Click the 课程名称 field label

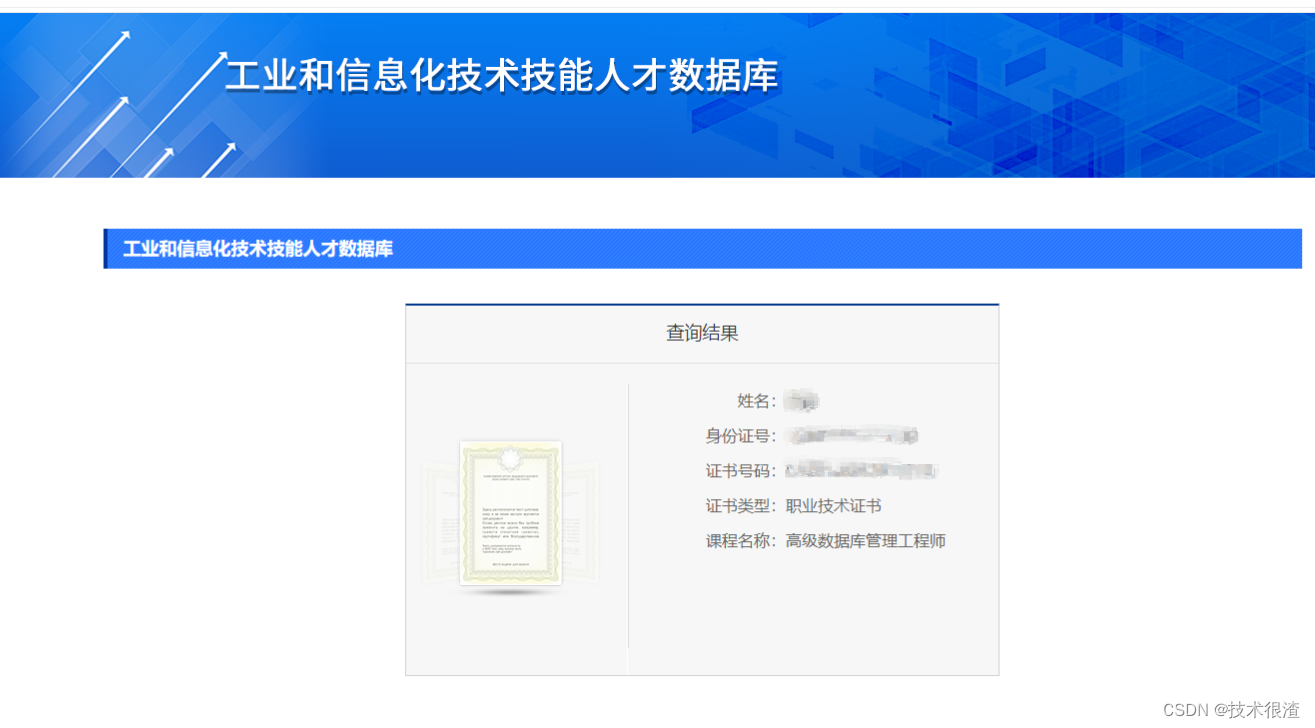pyautogui.click(x=741, y=541)
